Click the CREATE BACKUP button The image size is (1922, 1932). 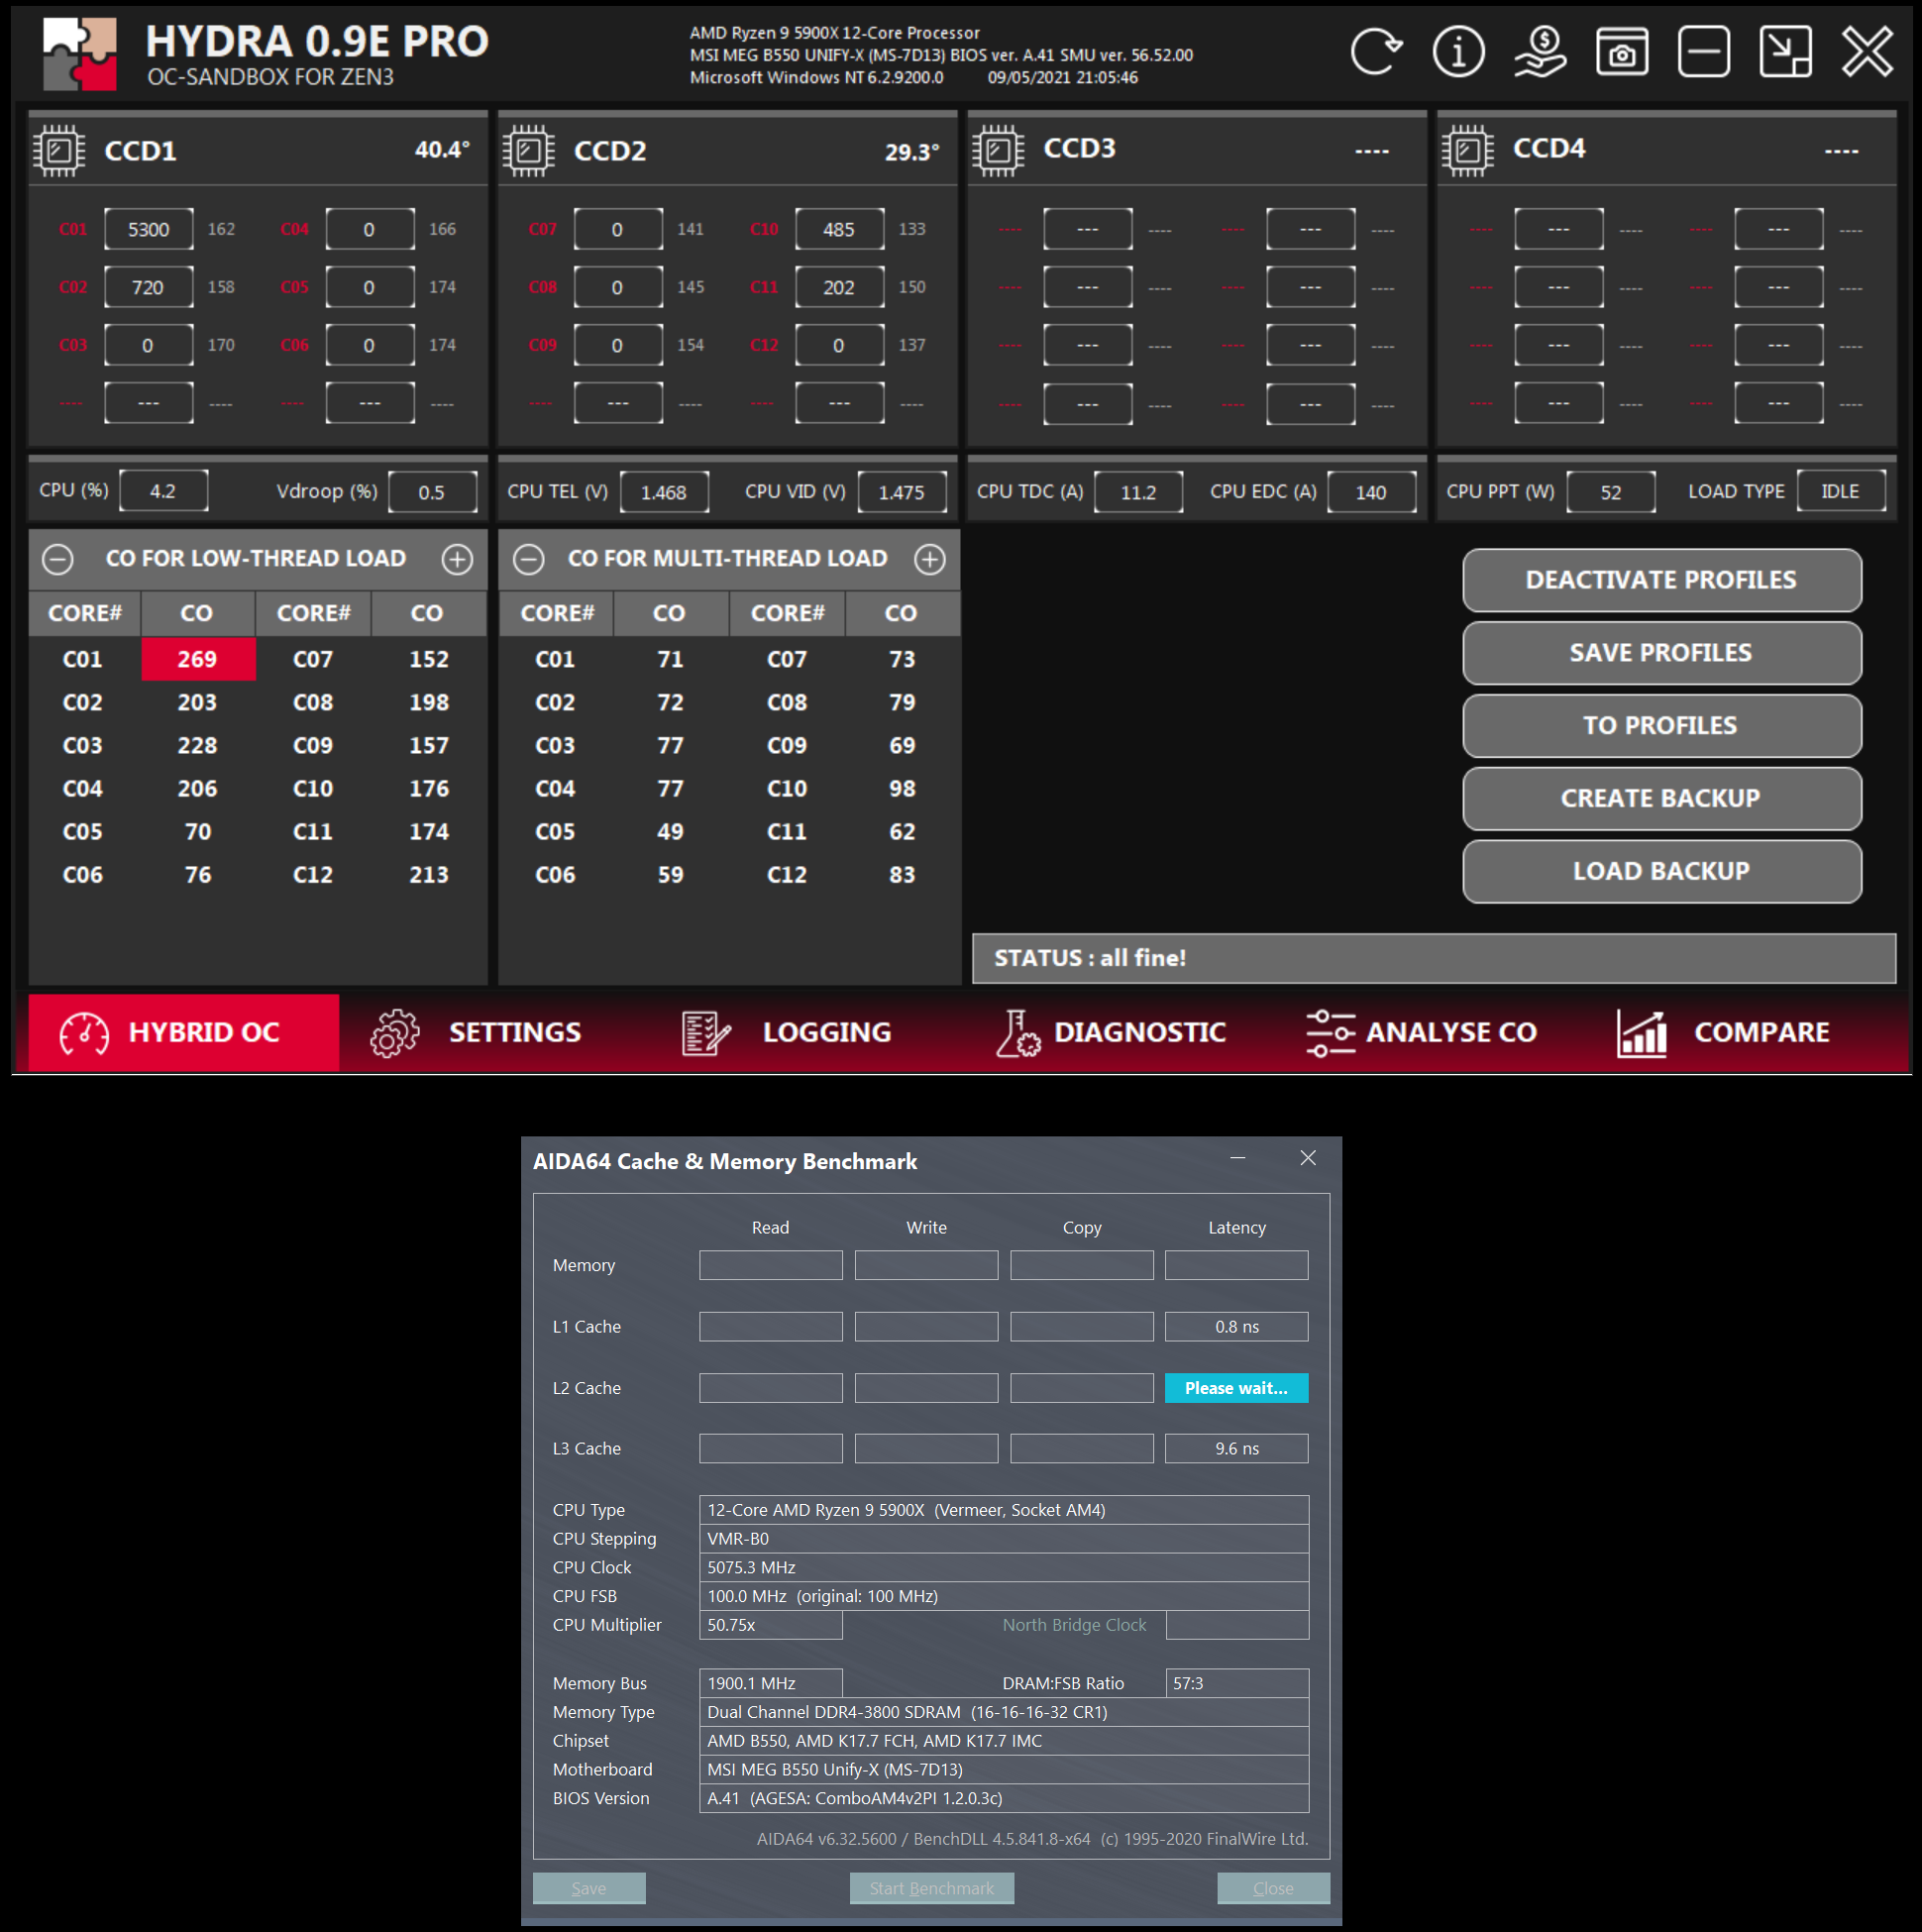1661,798
